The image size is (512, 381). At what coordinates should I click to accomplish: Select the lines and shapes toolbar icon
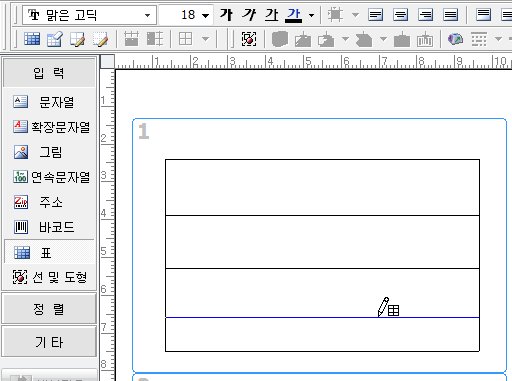pos(249,39)
